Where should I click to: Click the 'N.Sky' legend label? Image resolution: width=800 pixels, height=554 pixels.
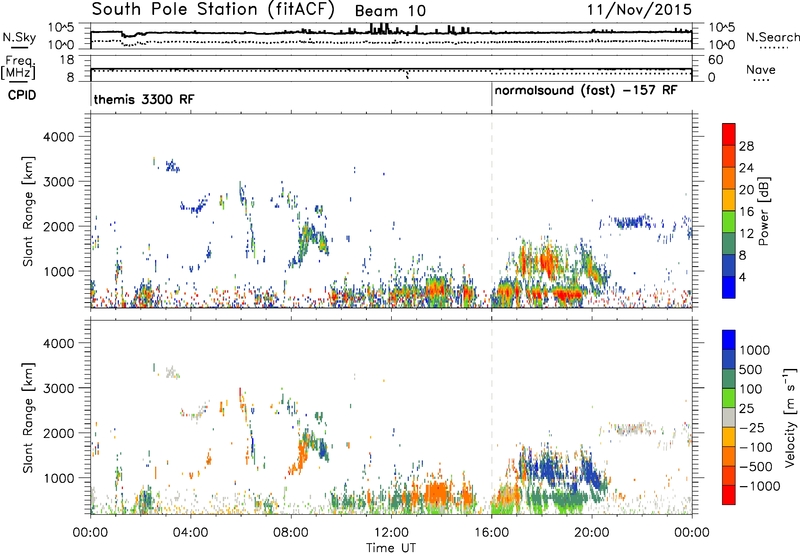pos(19,37)
